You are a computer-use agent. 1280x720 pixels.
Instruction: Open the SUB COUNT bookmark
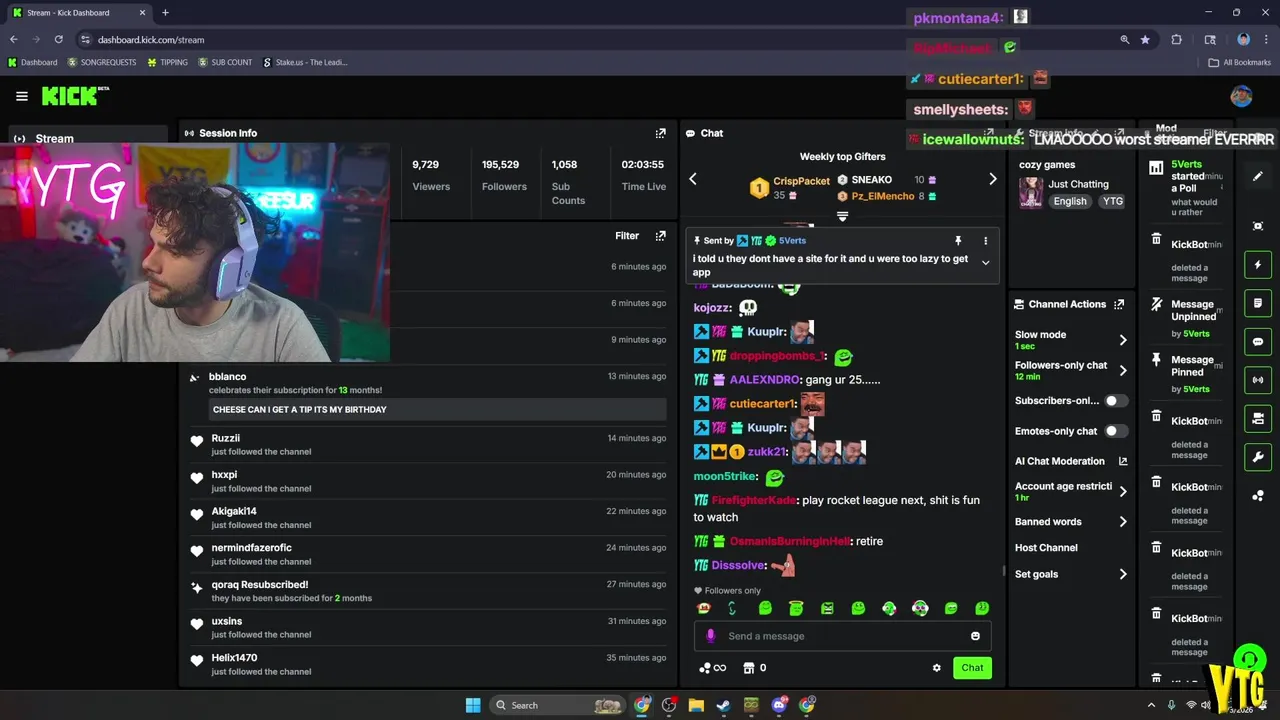point(225,62)
